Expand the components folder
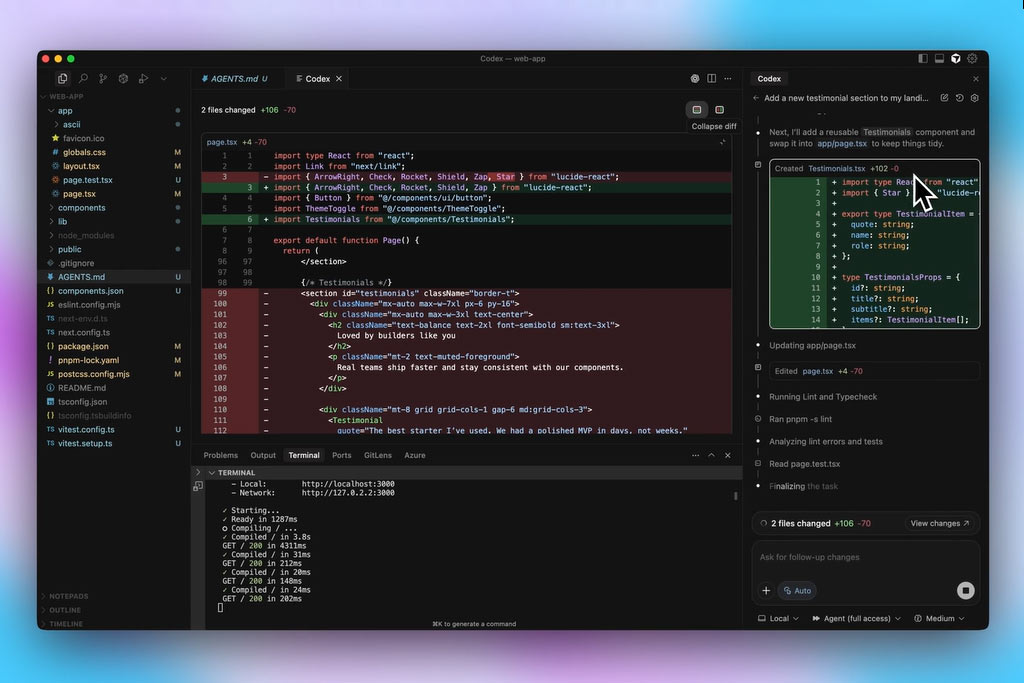 (x=81, y=208)
